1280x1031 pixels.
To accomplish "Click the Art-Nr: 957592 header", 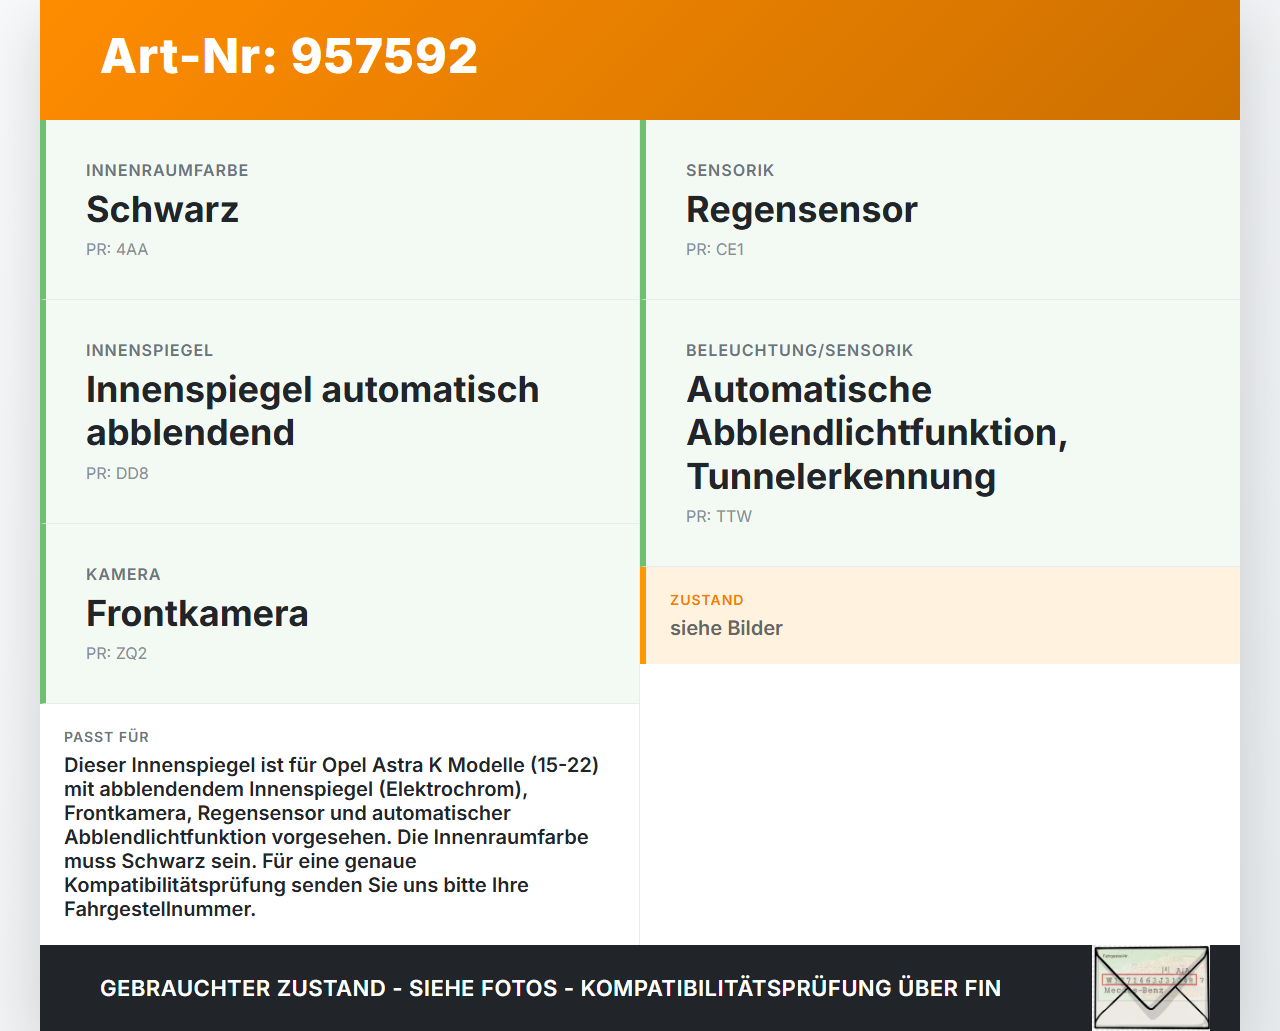I will point(288,55).
